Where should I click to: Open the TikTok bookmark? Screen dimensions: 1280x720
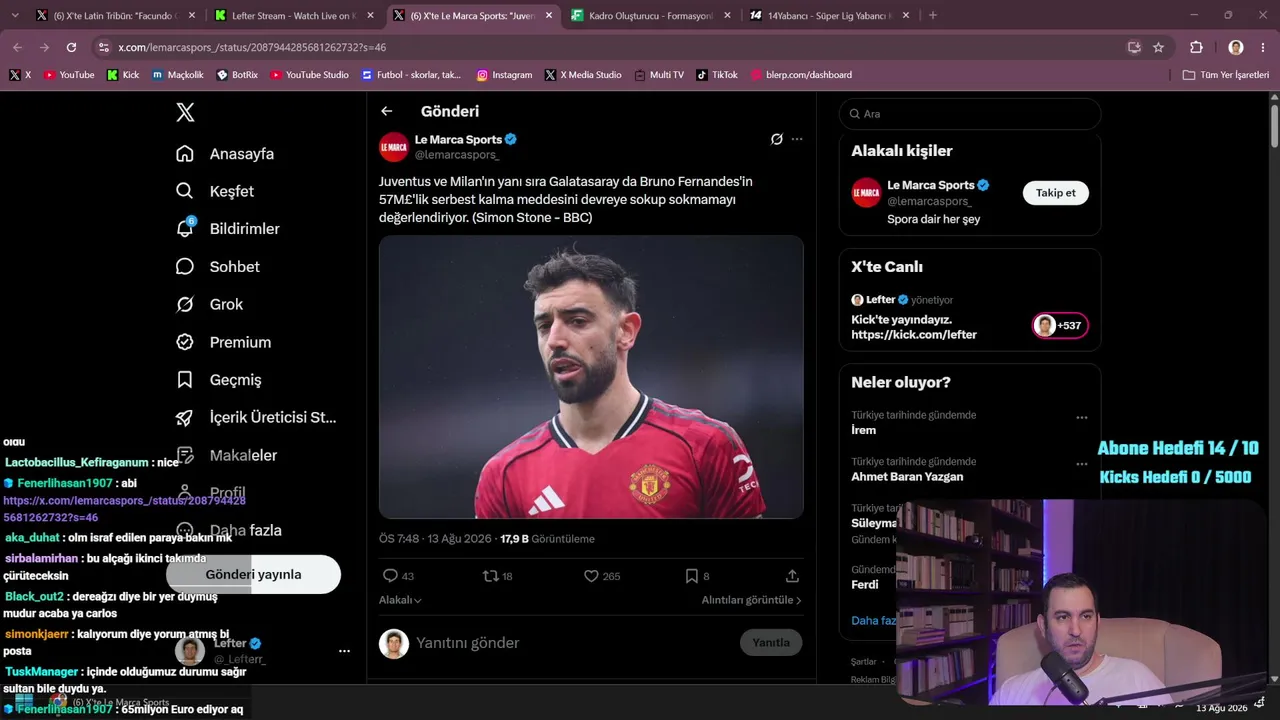(x=717, y=75)
